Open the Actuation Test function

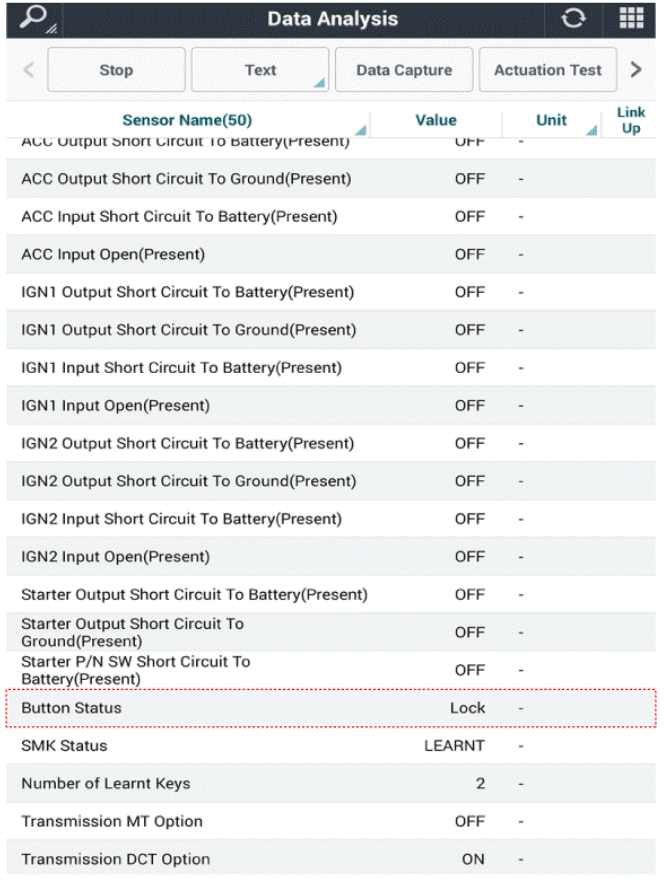click(548, 70)
